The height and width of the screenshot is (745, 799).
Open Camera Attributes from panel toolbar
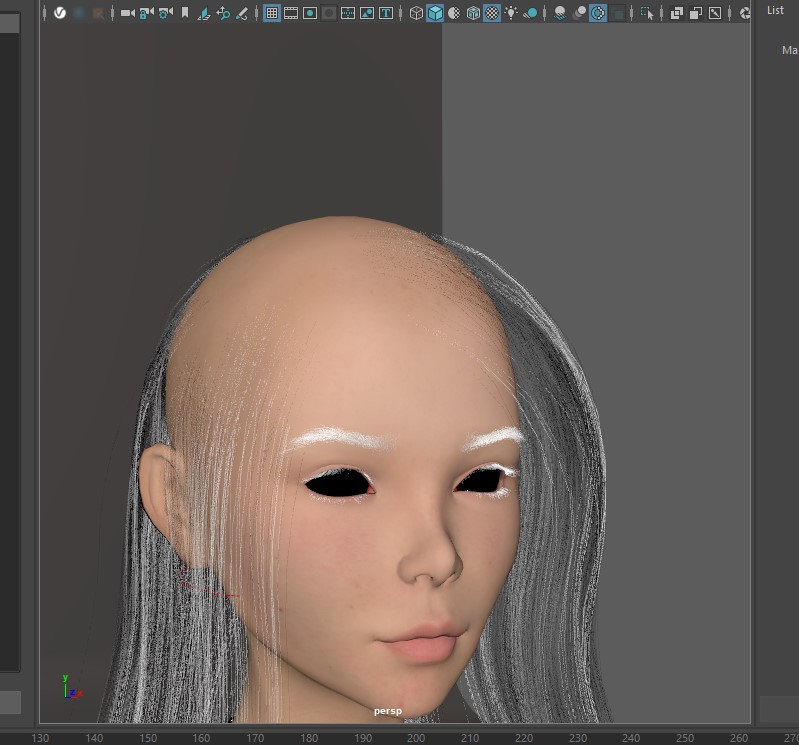(165, 13)
